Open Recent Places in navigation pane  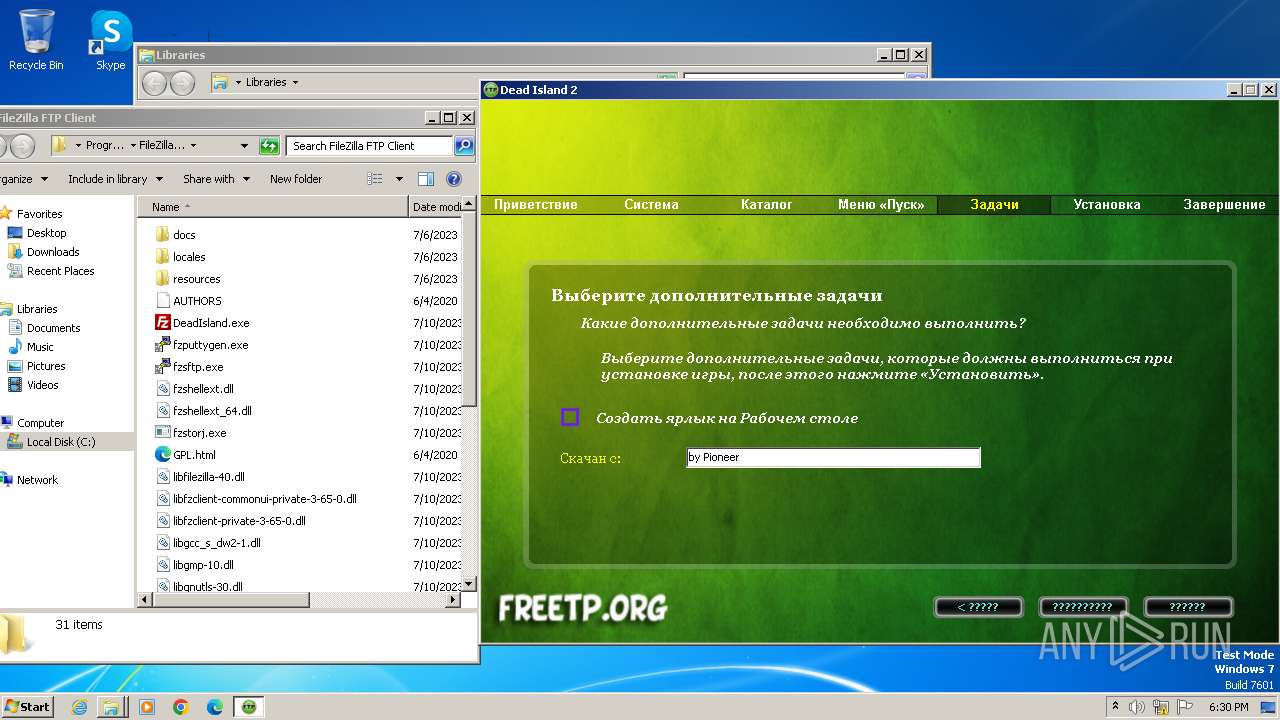(x=60, y=271)
